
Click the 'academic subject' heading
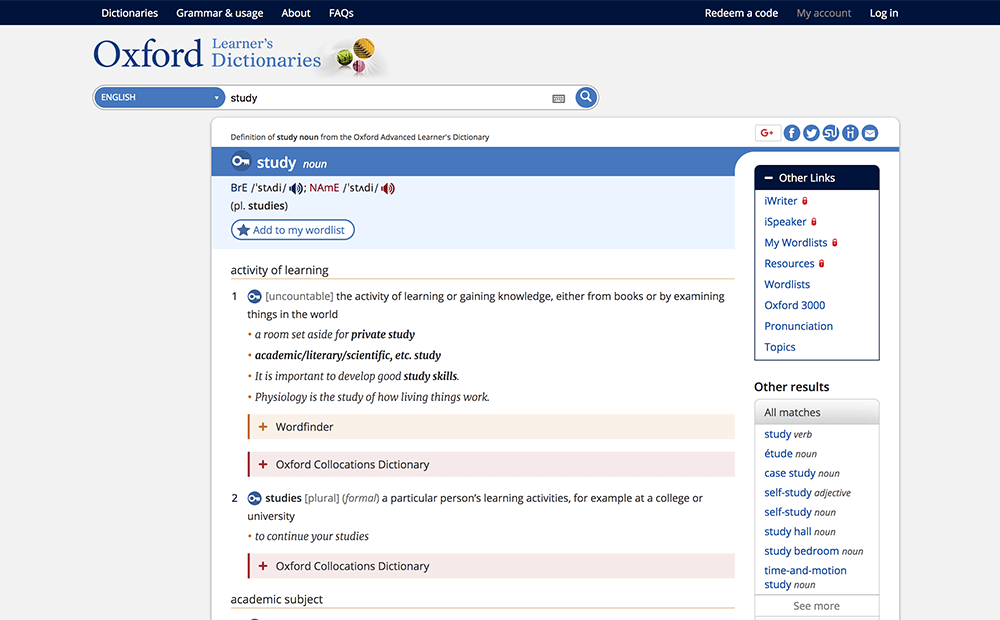tap(276, 599)
